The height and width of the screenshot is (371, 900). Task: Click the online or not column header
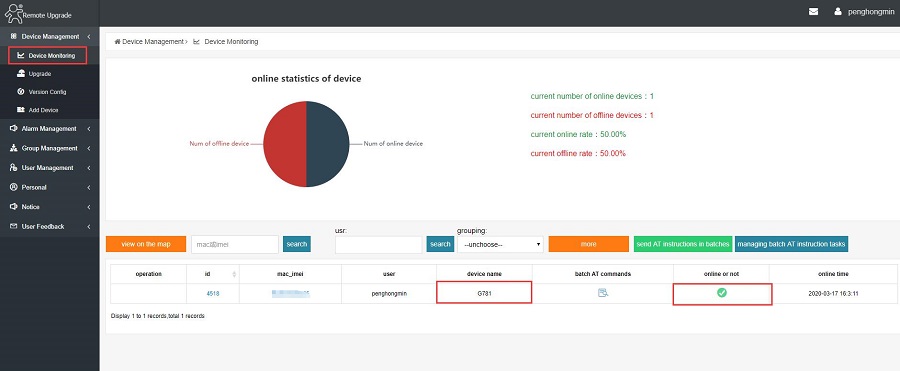pos(721,274)
